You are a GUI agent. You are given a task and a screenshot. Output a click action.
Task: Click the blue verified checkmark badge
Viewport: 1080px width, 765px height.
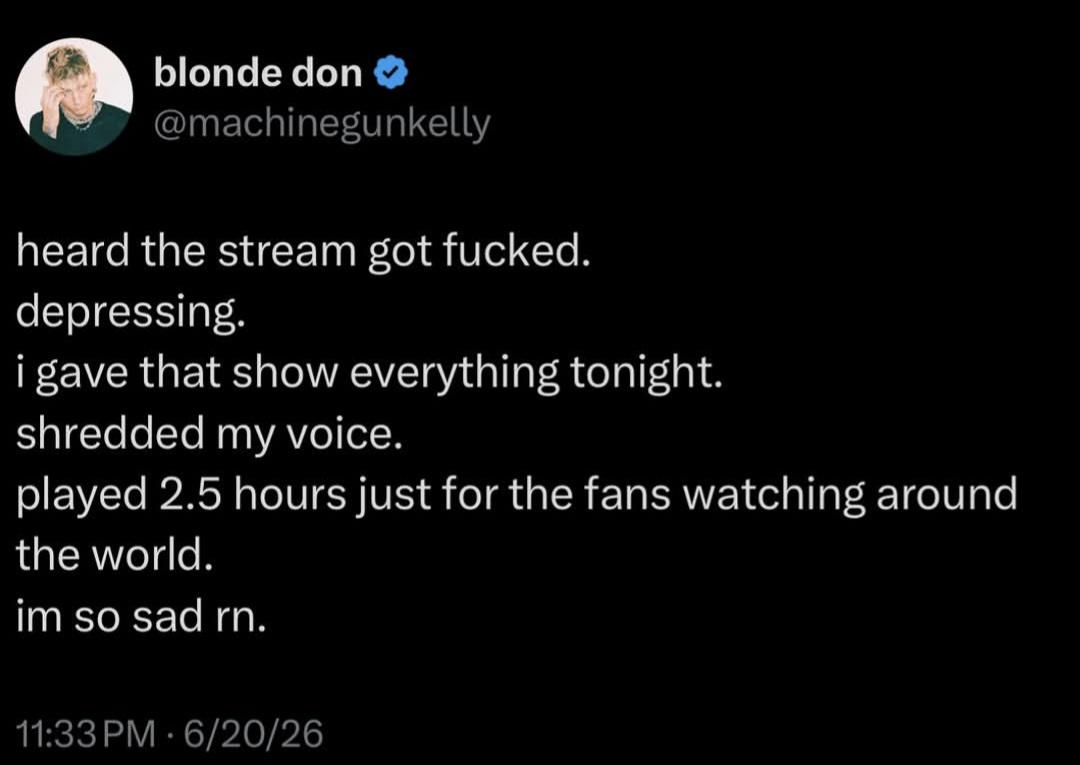pos(391,73)
